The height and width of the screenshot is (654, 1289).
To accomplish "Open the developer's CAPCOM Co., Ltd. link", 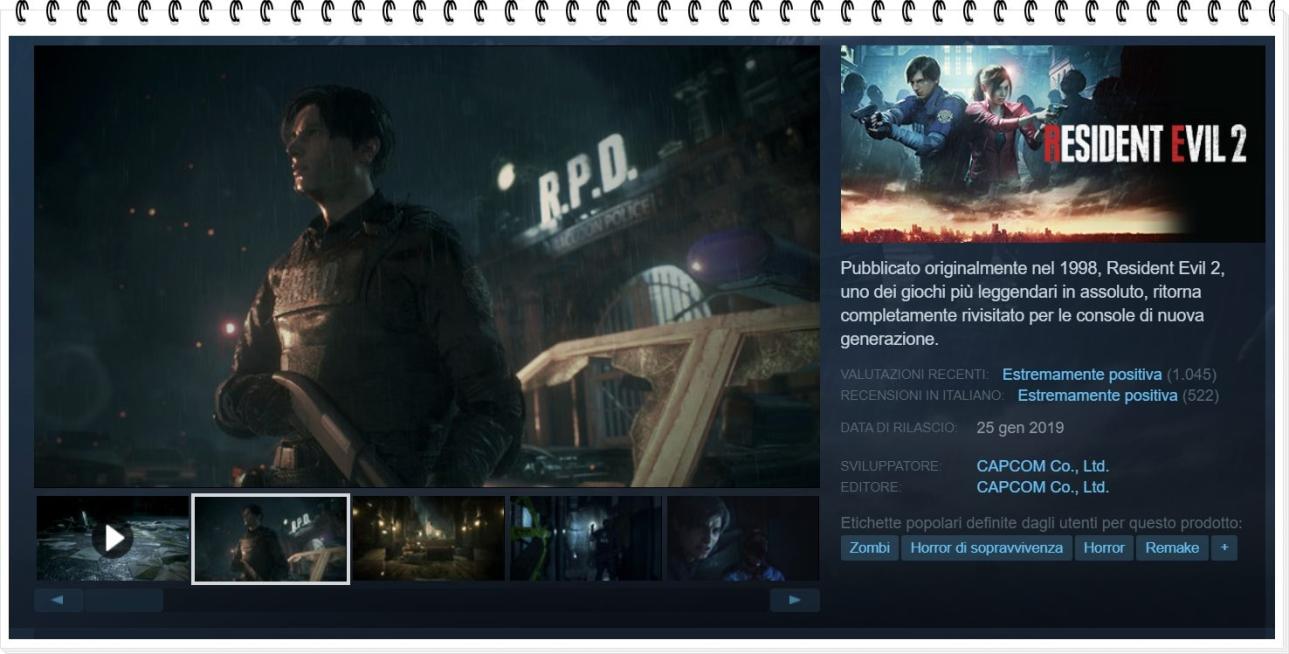I will [1042, 466].
